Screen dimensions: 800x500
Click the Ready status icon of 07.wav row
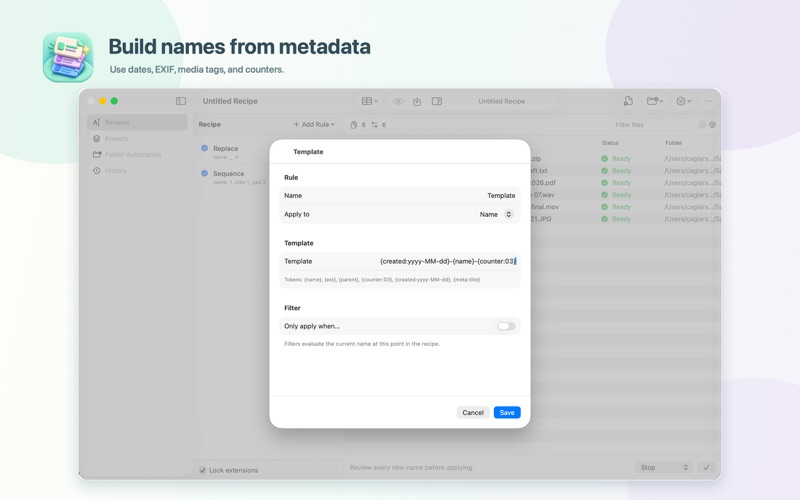pyautogui.click(x=604, y=195)
